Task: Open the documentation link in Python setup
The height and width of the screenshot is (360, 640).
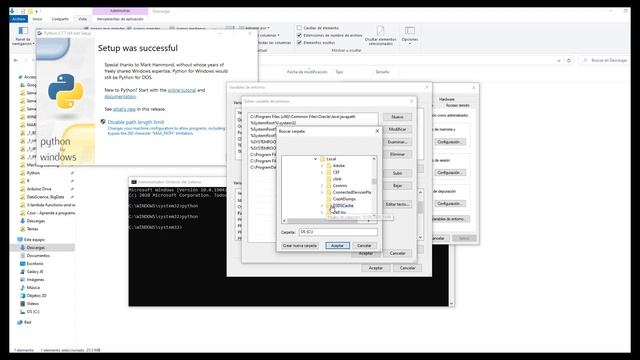Action: click(x=120, y=97)
